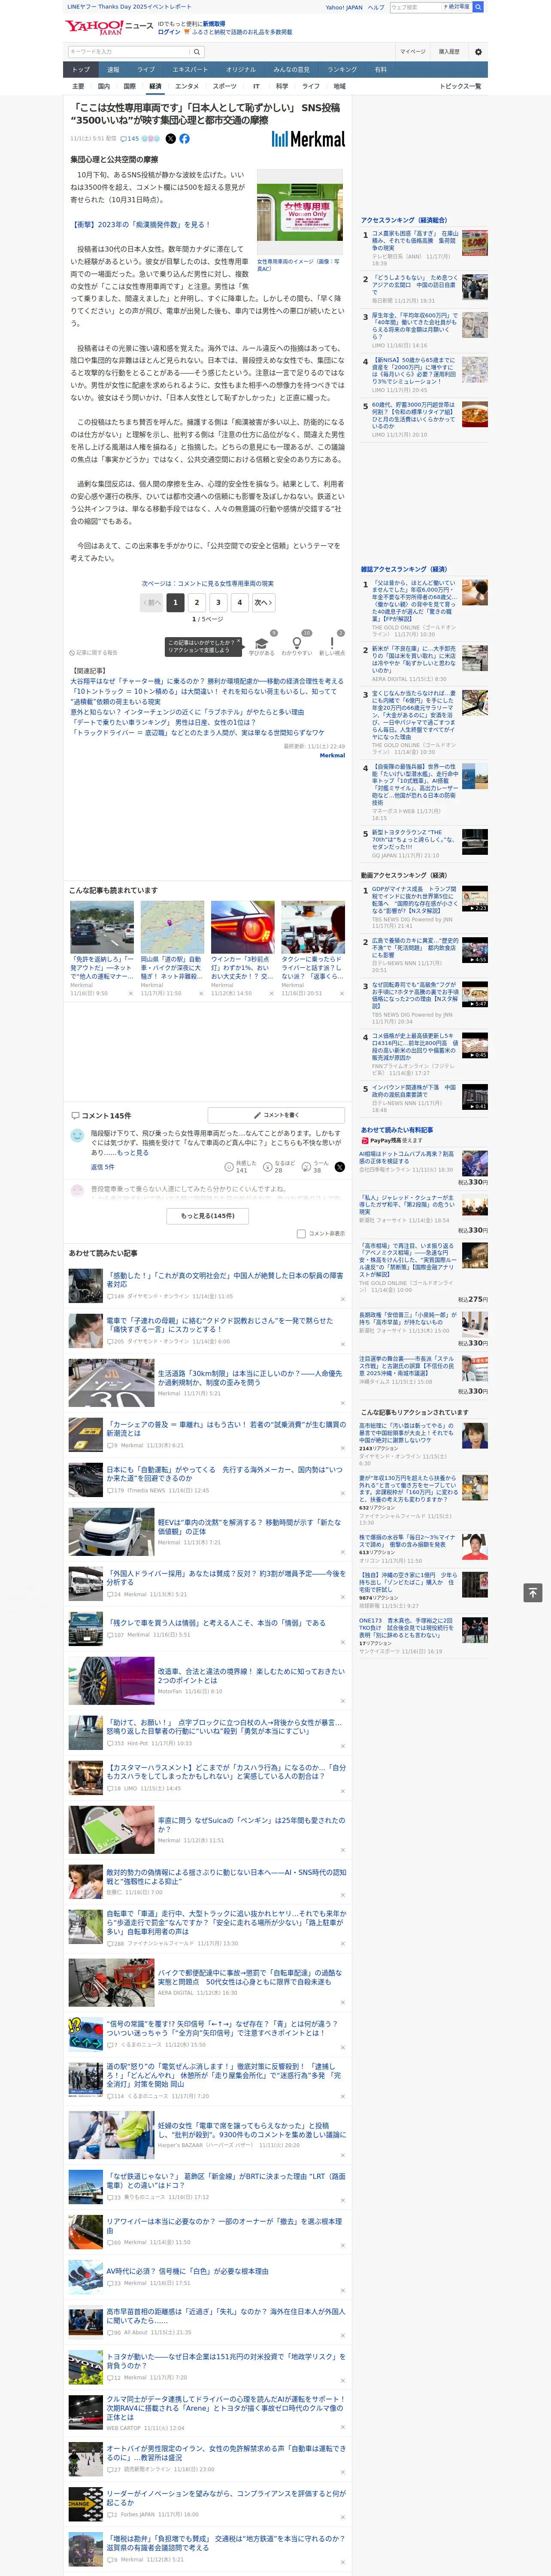This screenshot has height=2576, width=551.
Task: Click the 記事に関する報告 report icon link
Action: click(x=93, y=653)
